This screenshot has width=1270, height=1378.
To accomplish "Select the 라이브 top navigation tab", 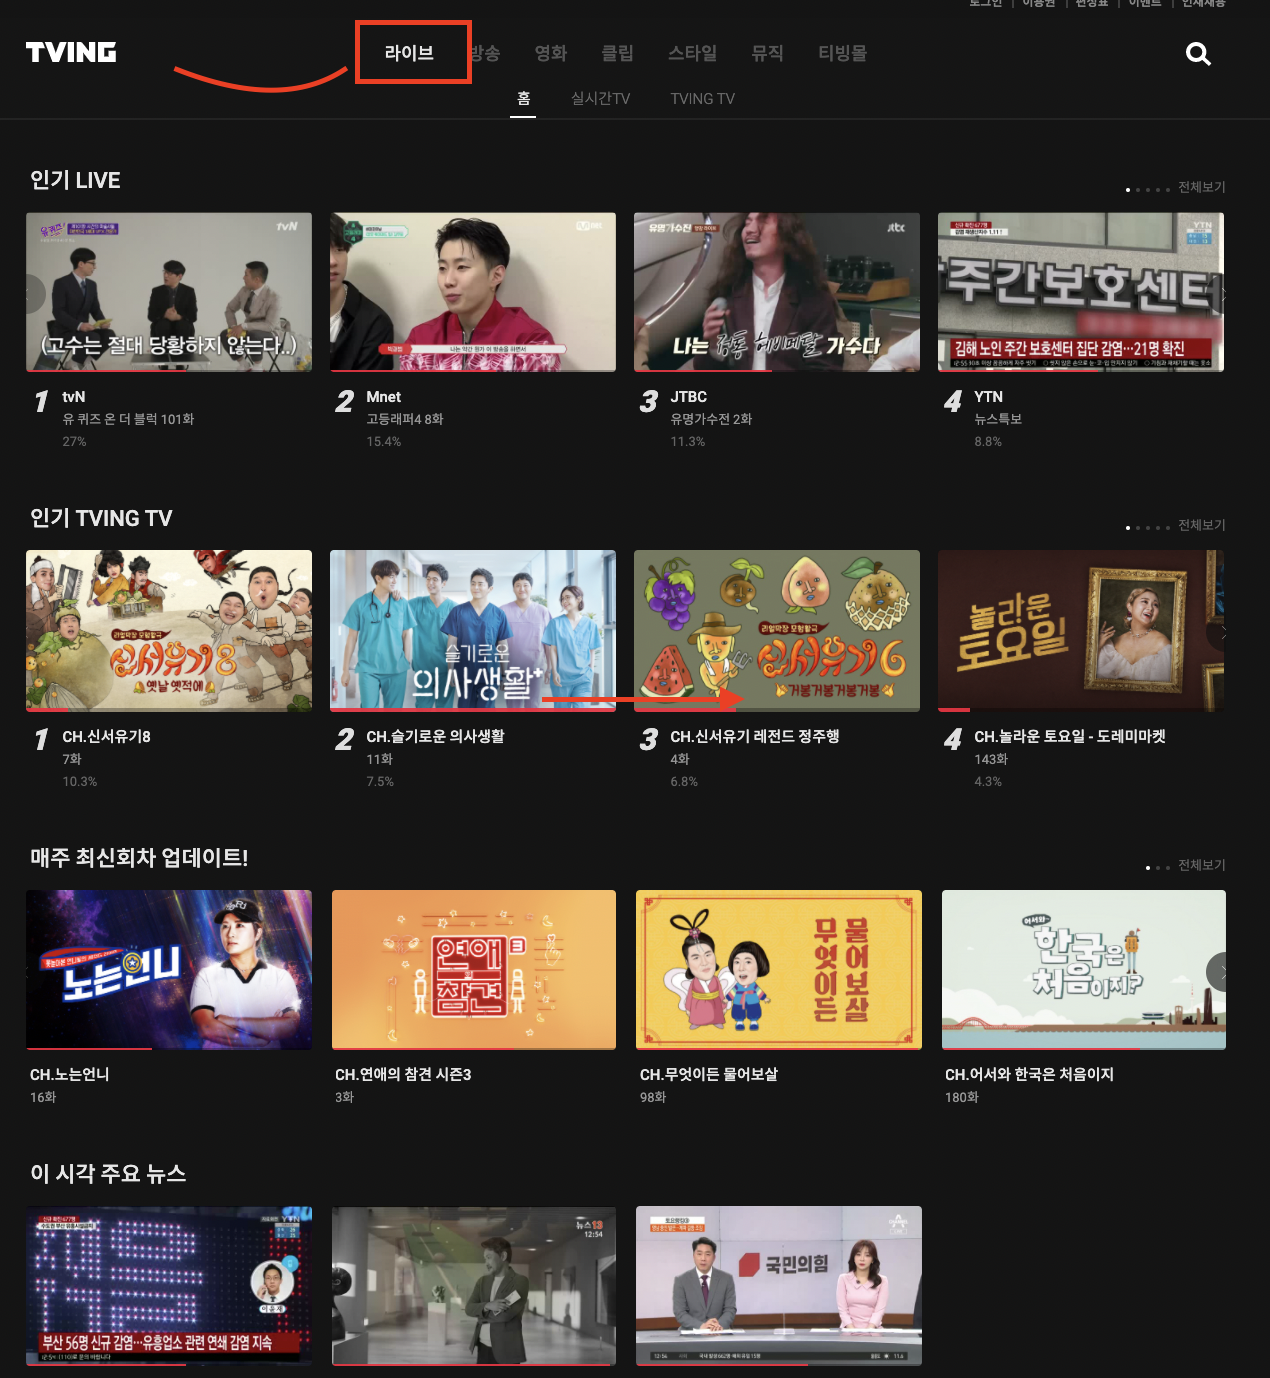I will (409, 53).
